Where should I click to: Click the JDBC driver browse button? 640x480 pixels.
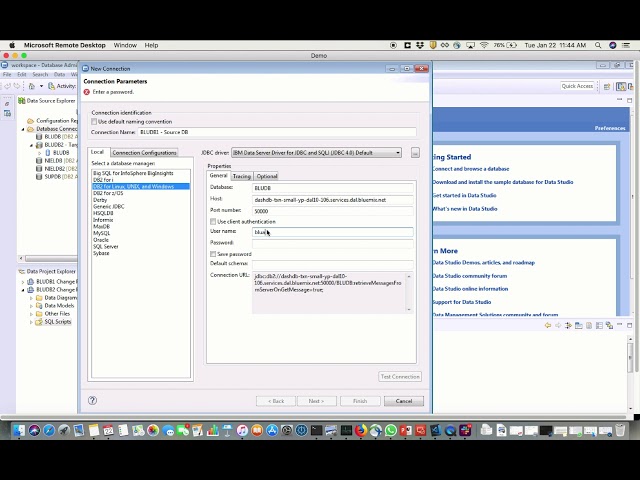(415, 153)
